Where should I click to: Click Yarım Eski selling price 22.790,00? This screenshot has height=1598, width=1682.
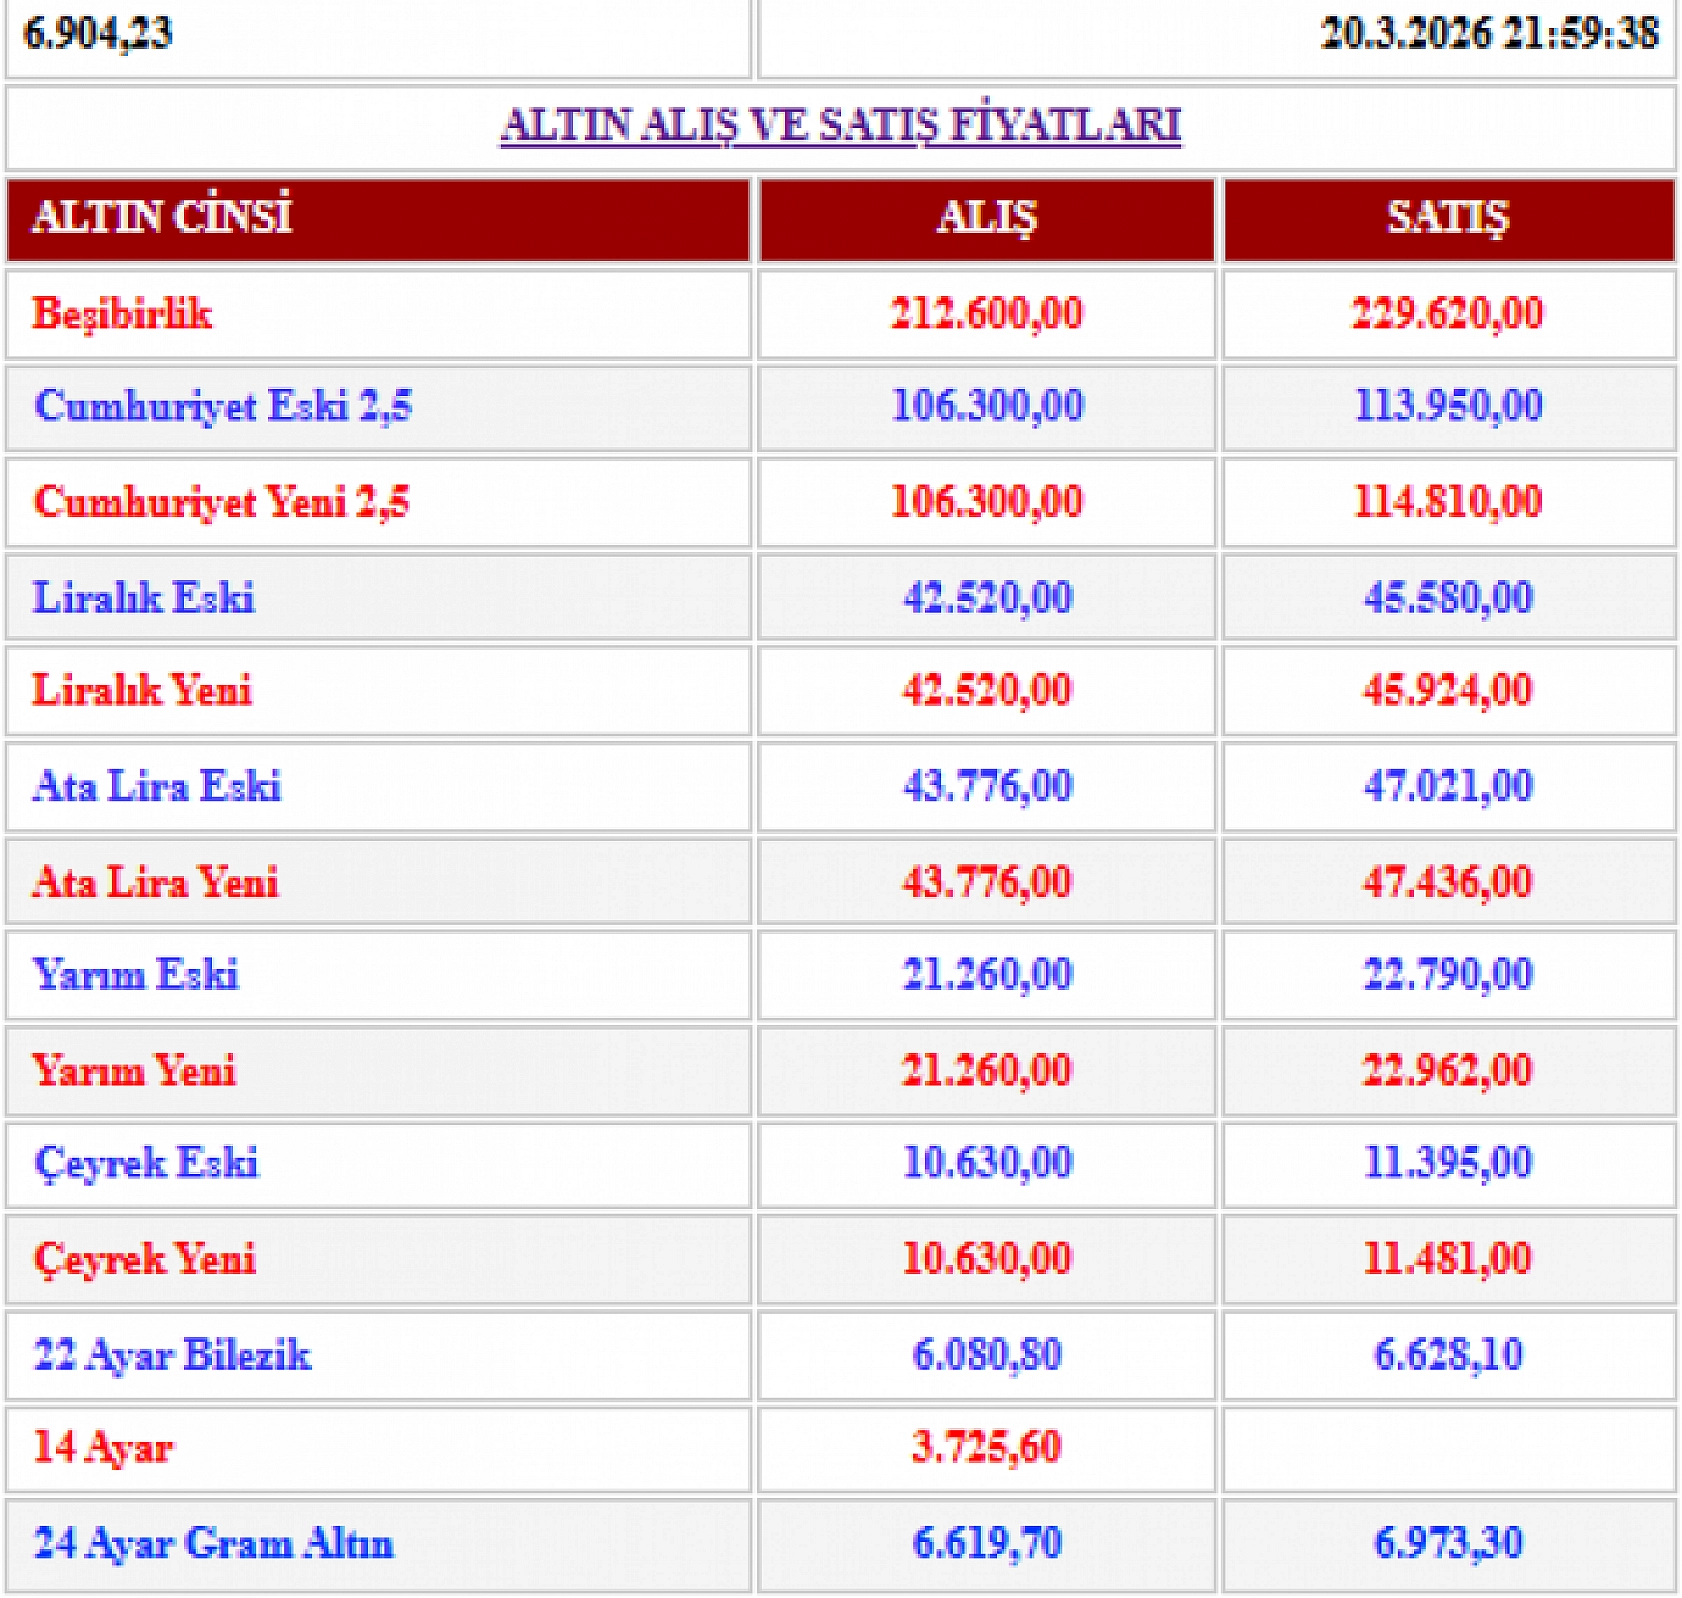[1449, 974]
